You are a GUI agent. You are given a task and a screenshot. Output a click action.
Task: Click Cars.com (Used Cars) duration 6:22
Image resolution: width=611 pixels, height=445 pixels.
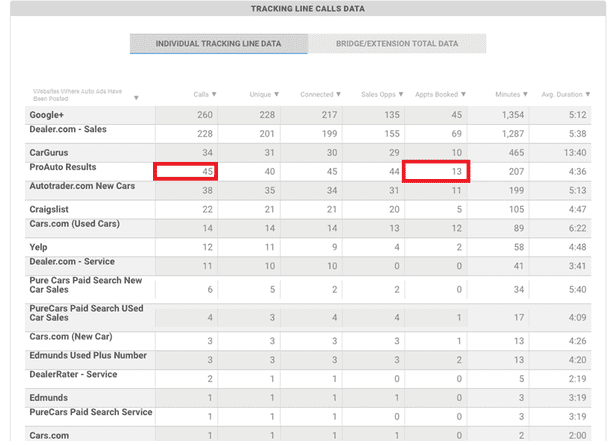(x=577, y=228)
